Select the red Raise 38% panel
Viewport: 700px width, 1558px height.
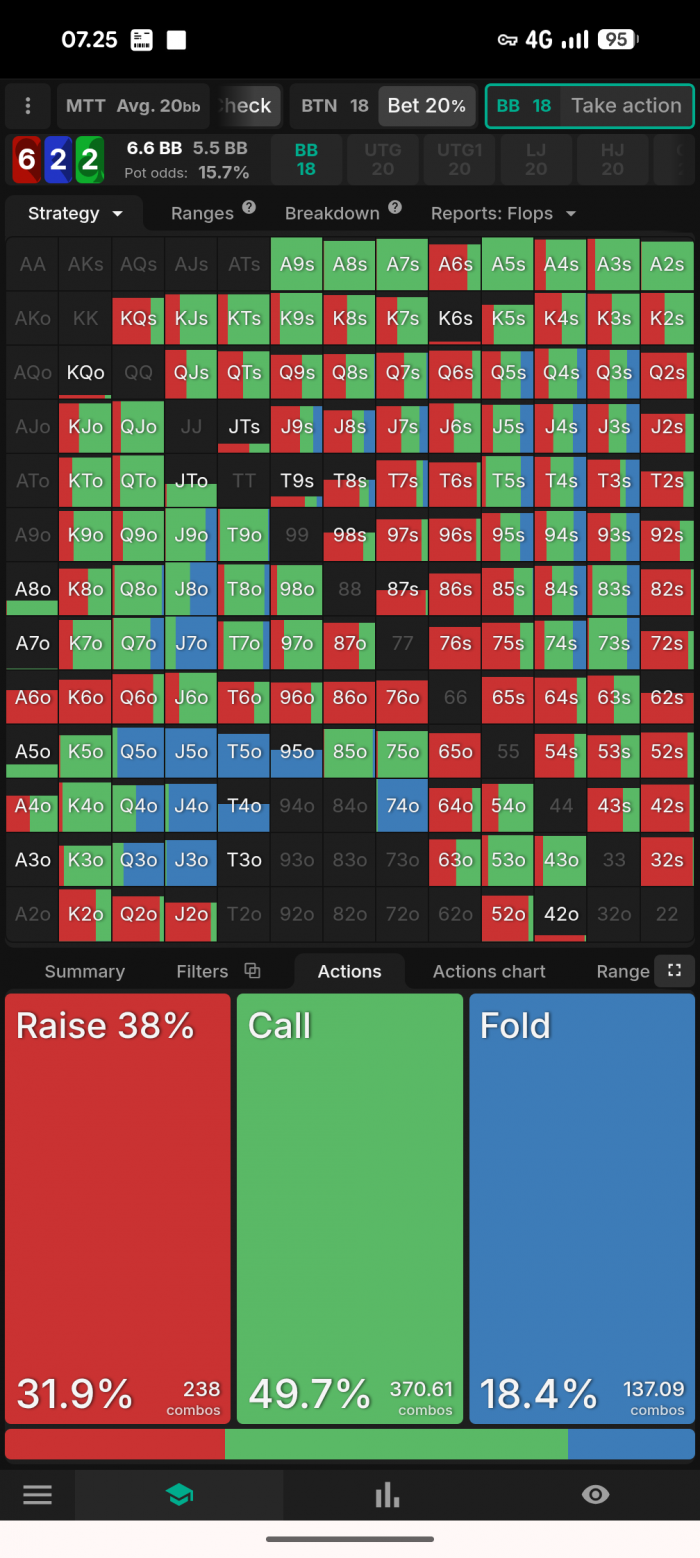click(118, 1208)
